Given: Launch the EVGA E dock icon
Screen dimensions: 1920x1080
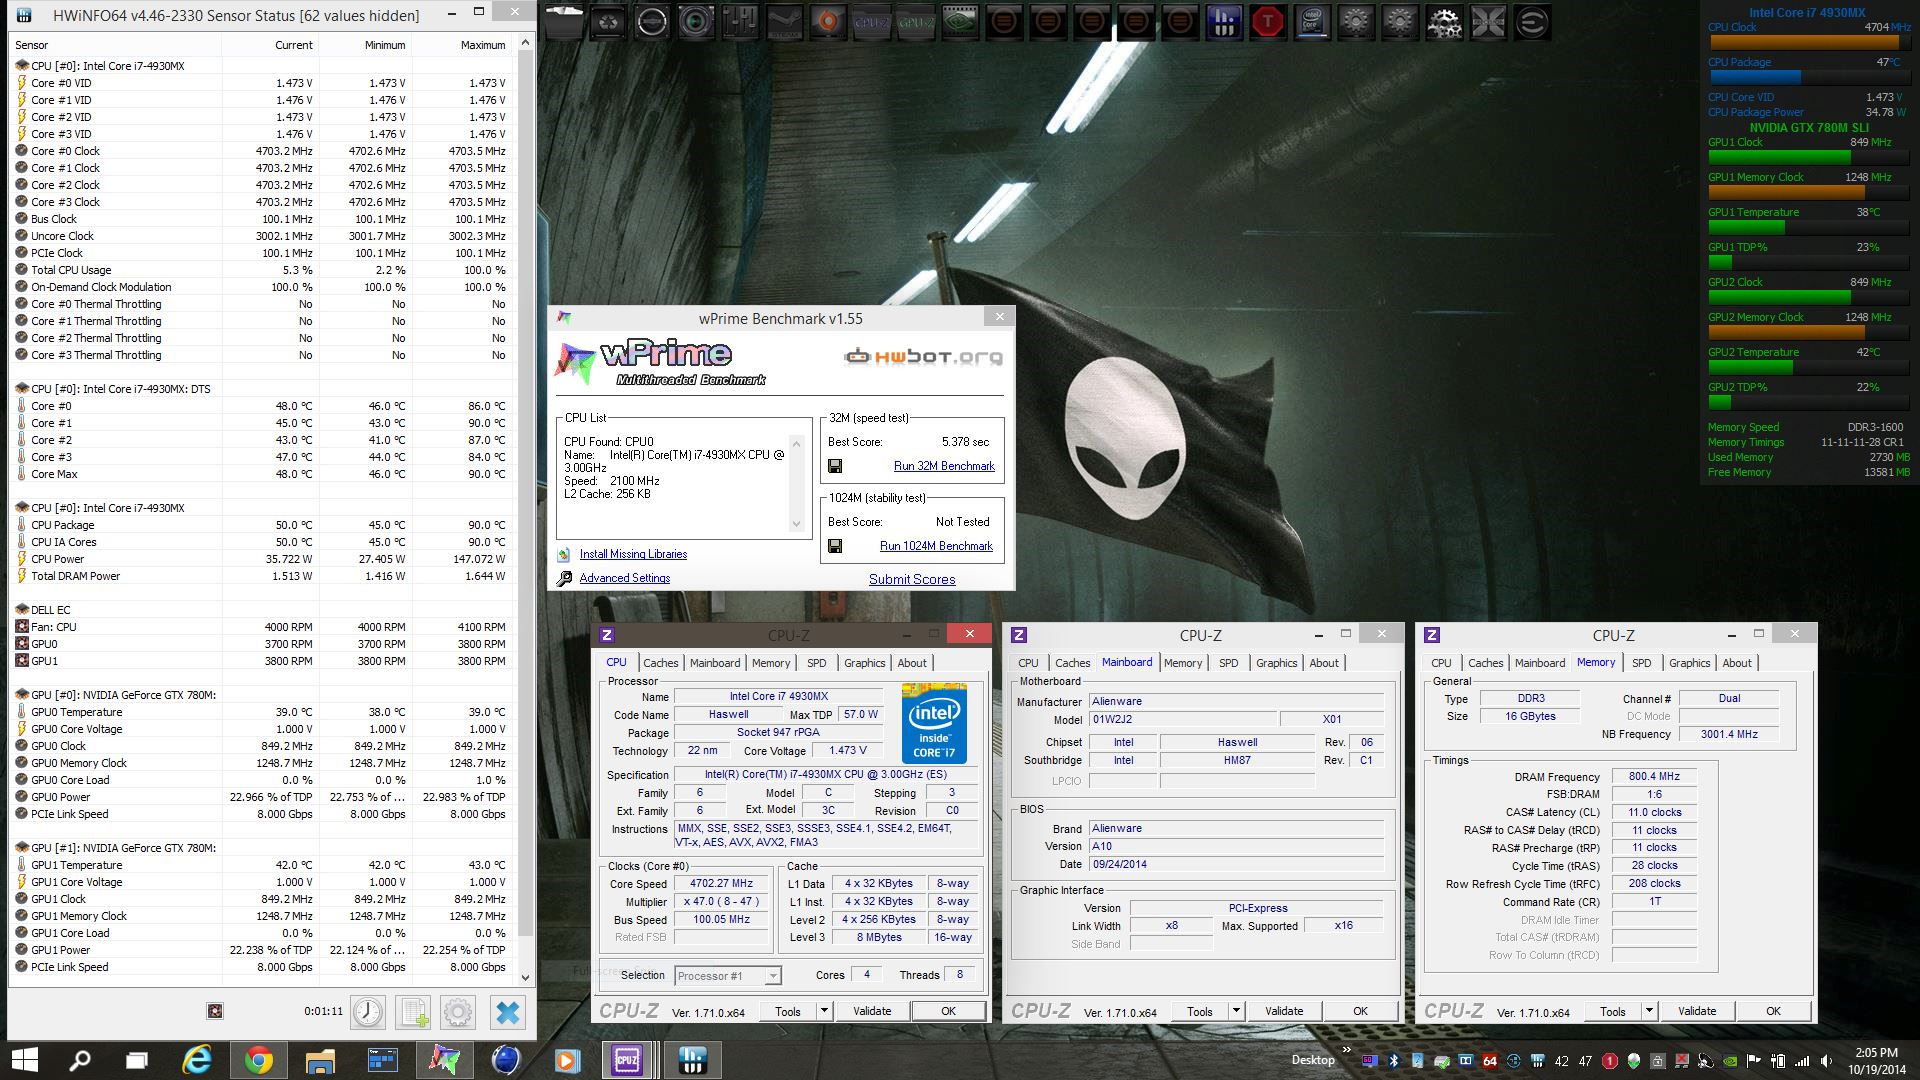Looking at the screenshot, I should (x=1532, y=22).
